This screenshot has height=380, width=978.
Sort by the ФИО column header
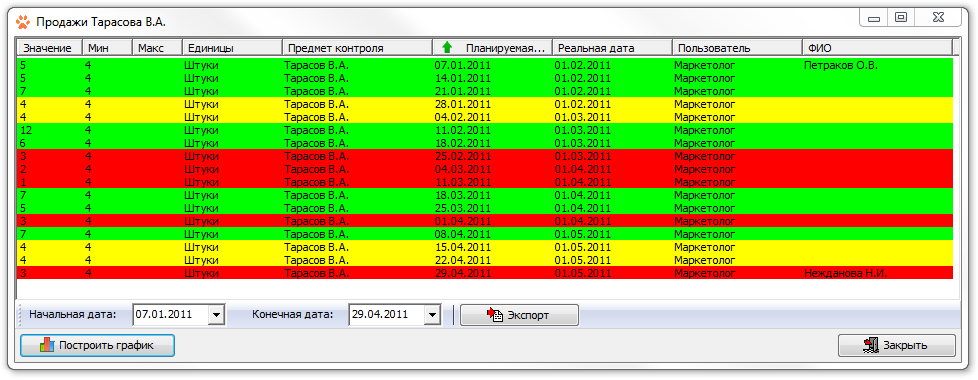[877, 48]
